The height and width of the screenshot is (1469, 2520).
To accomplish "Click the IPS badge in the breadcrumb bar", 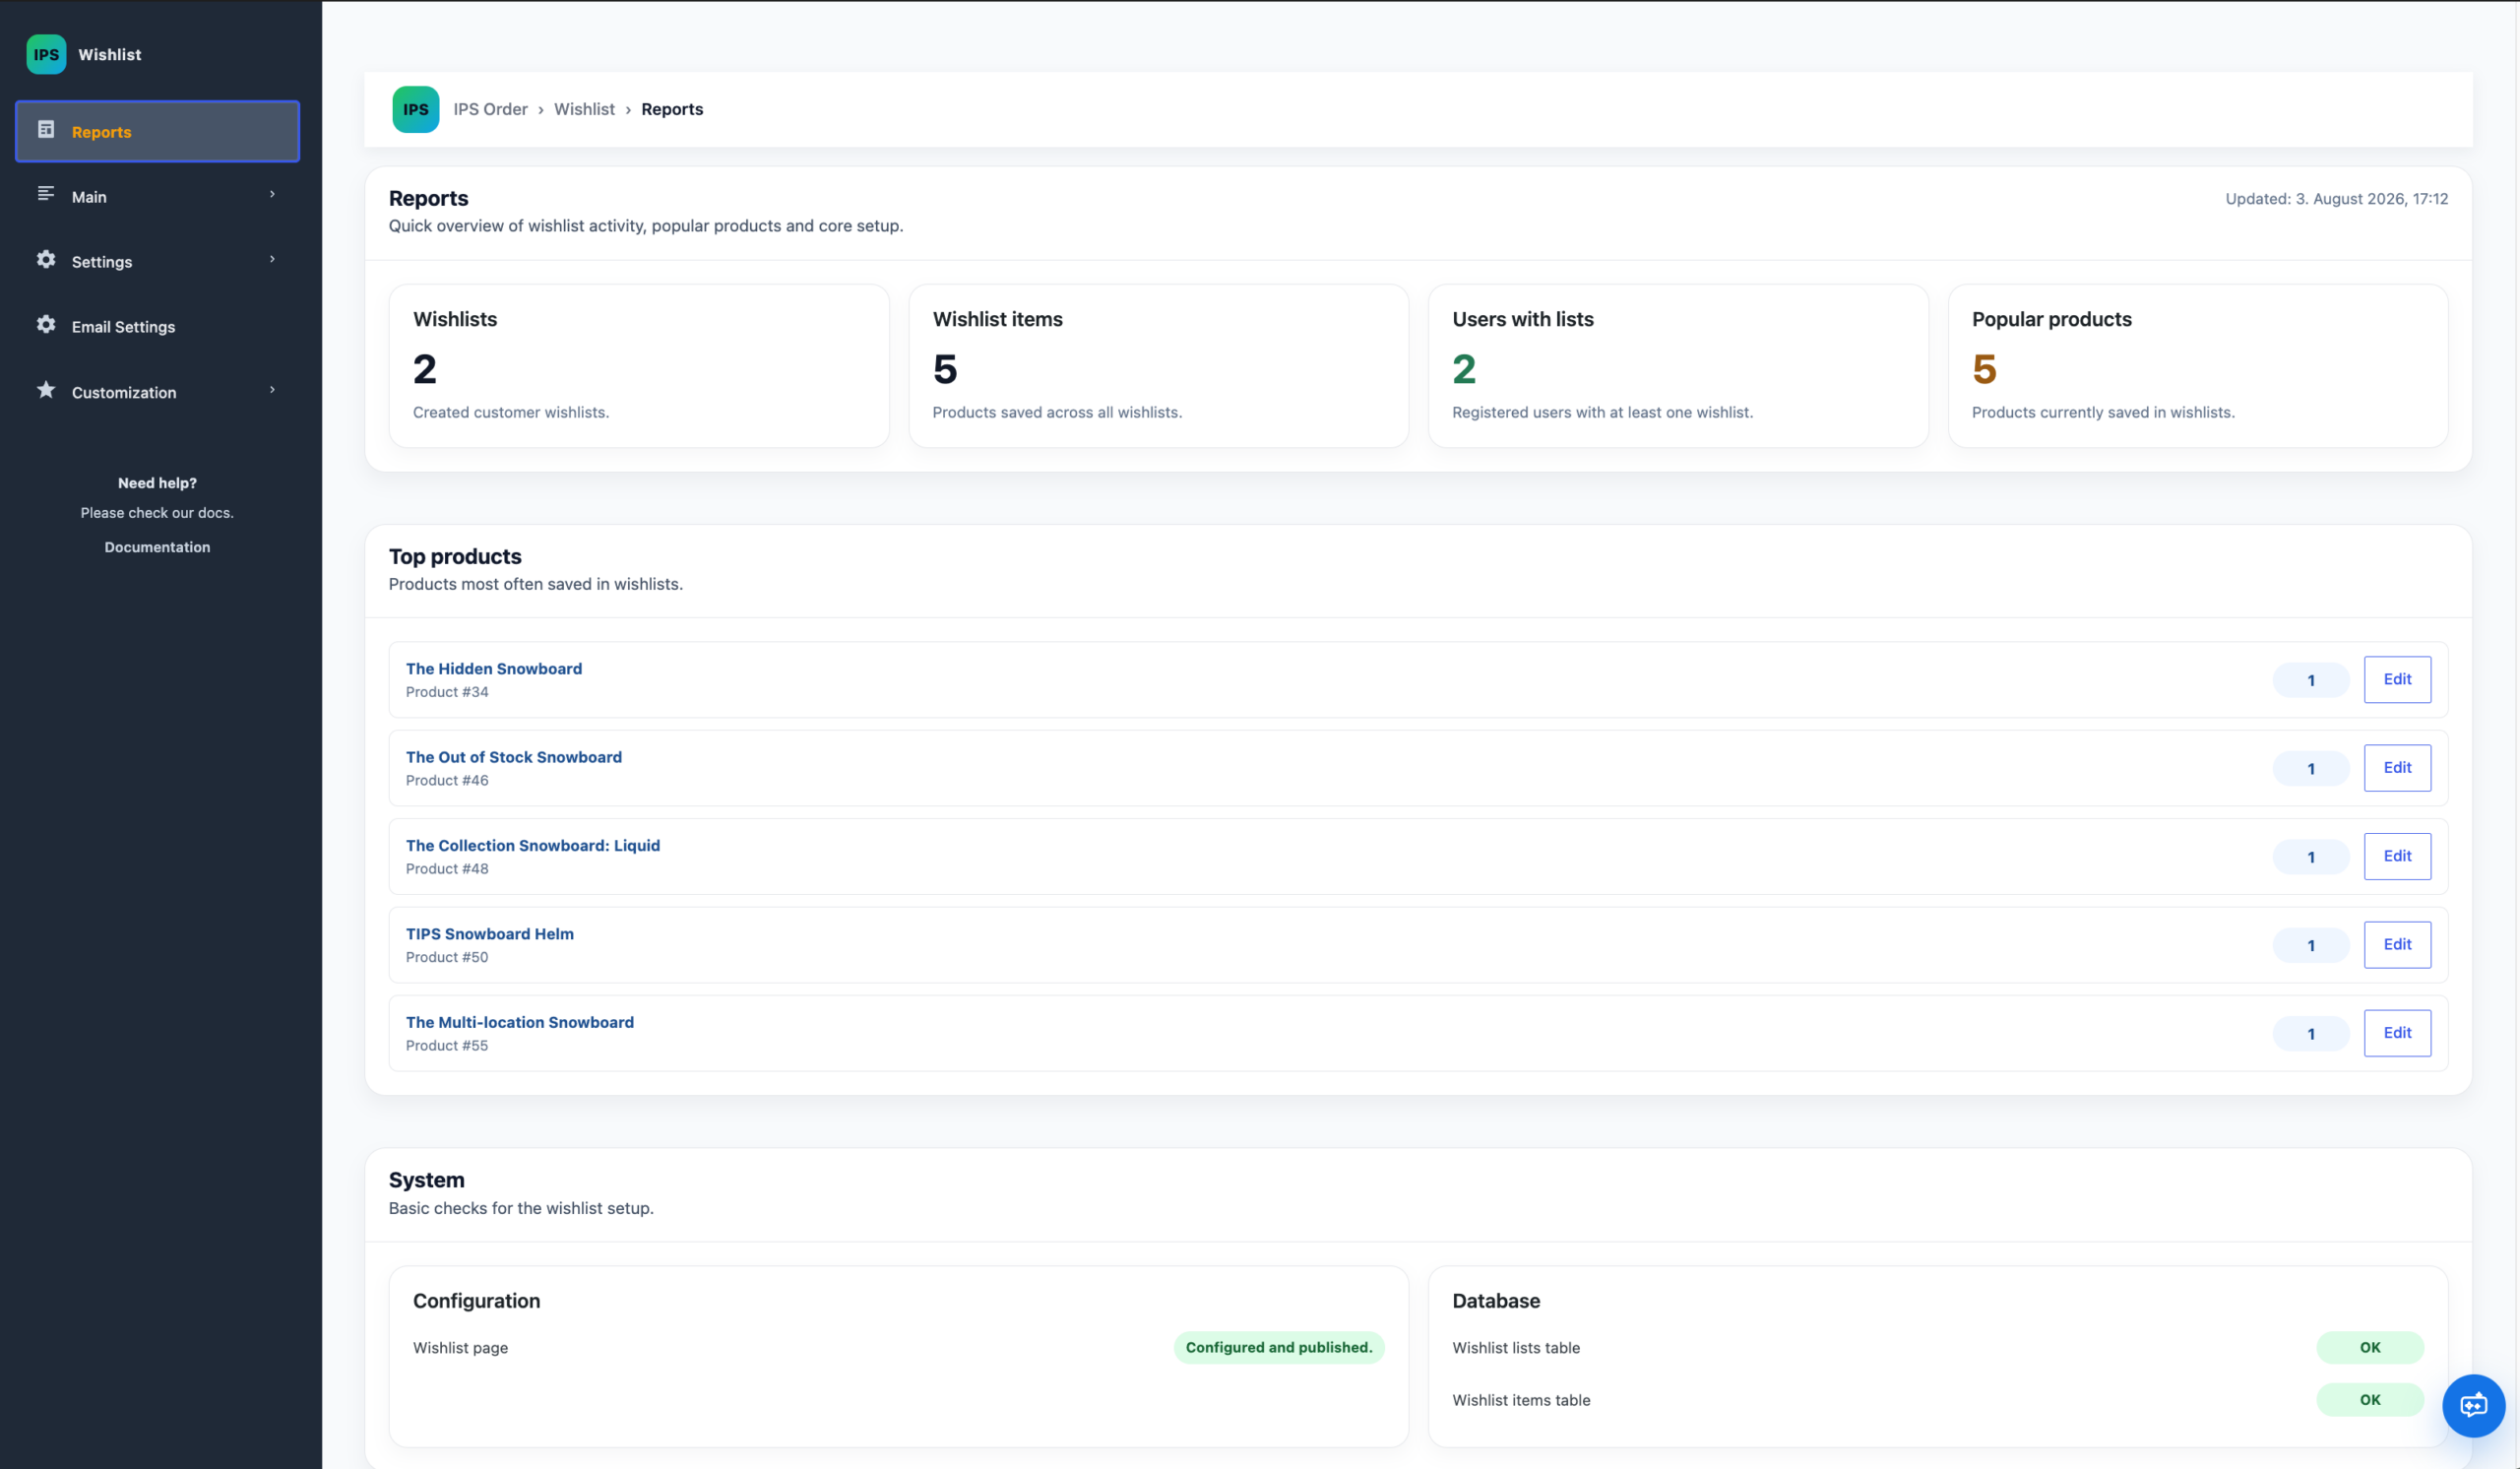I will coord(416,109).
